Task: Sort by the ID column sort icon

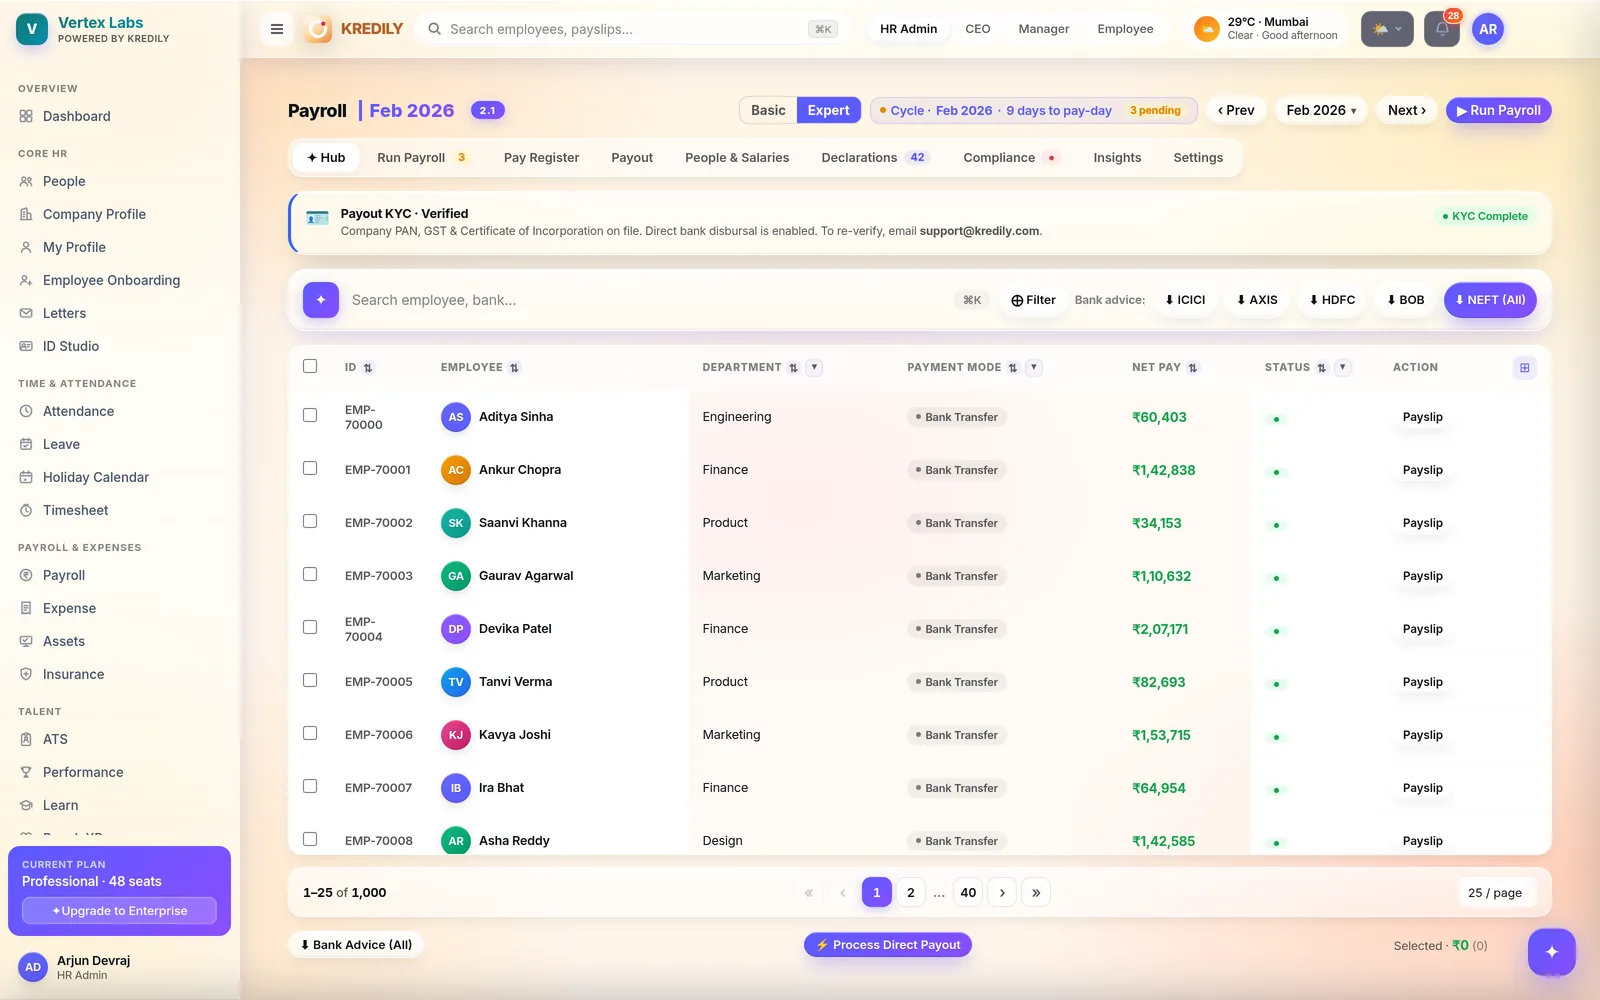Action: 368,368
